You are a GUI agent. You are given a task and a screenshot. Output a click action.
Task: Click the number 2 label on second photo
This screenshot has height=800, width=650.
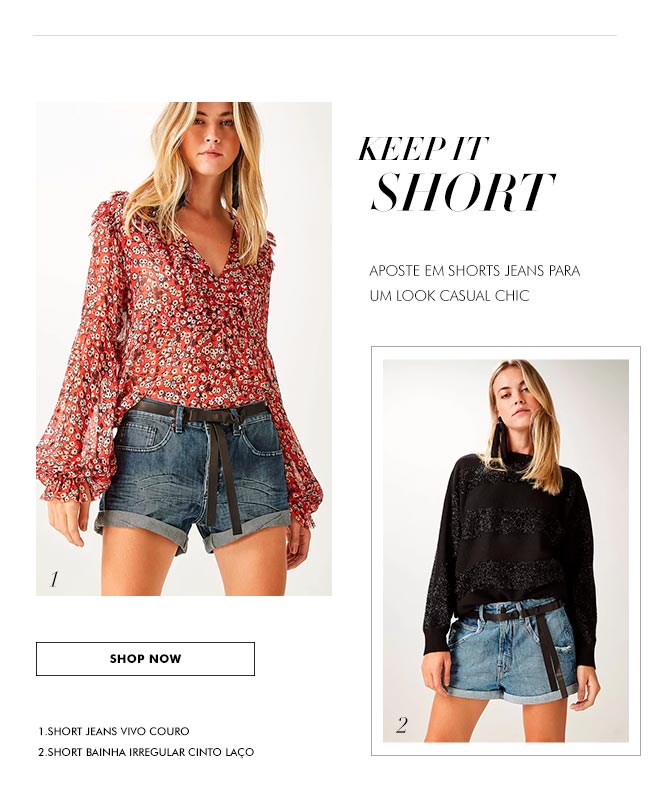(402, 724)
